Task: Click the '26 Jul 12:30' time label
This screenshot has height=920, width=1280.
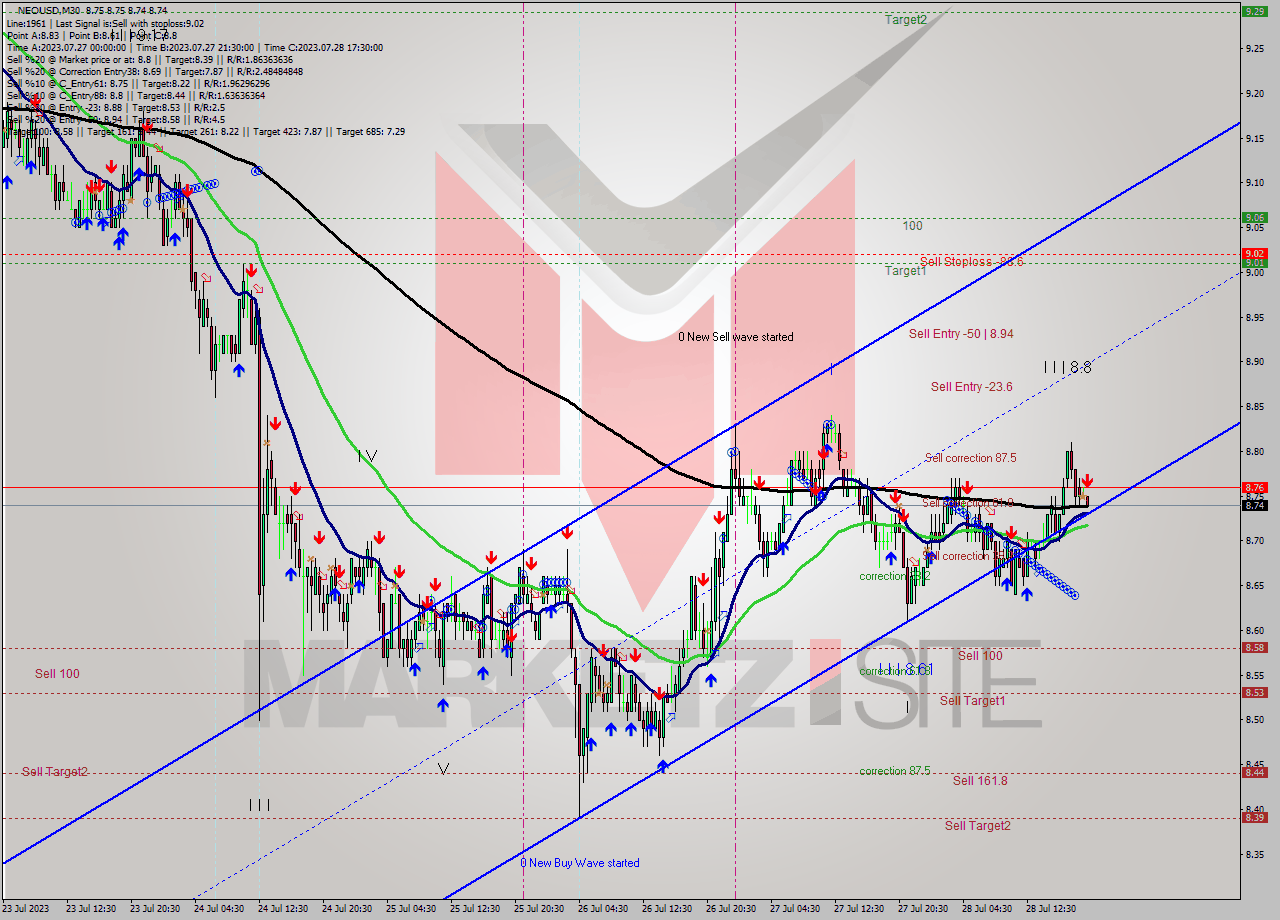Action: [x=667, y=909]
